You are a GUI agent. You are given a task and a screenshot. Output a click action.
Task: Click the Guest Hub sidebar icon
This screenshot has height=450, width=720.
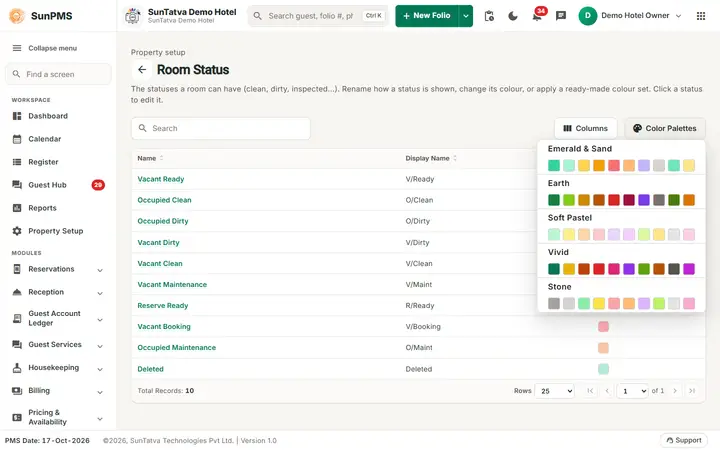pyautogui.click(x=17, y=185)
